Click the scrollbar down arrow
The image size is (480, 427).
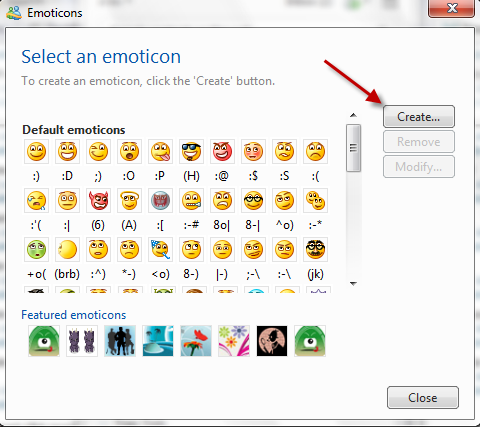click(x=353, y=284)
